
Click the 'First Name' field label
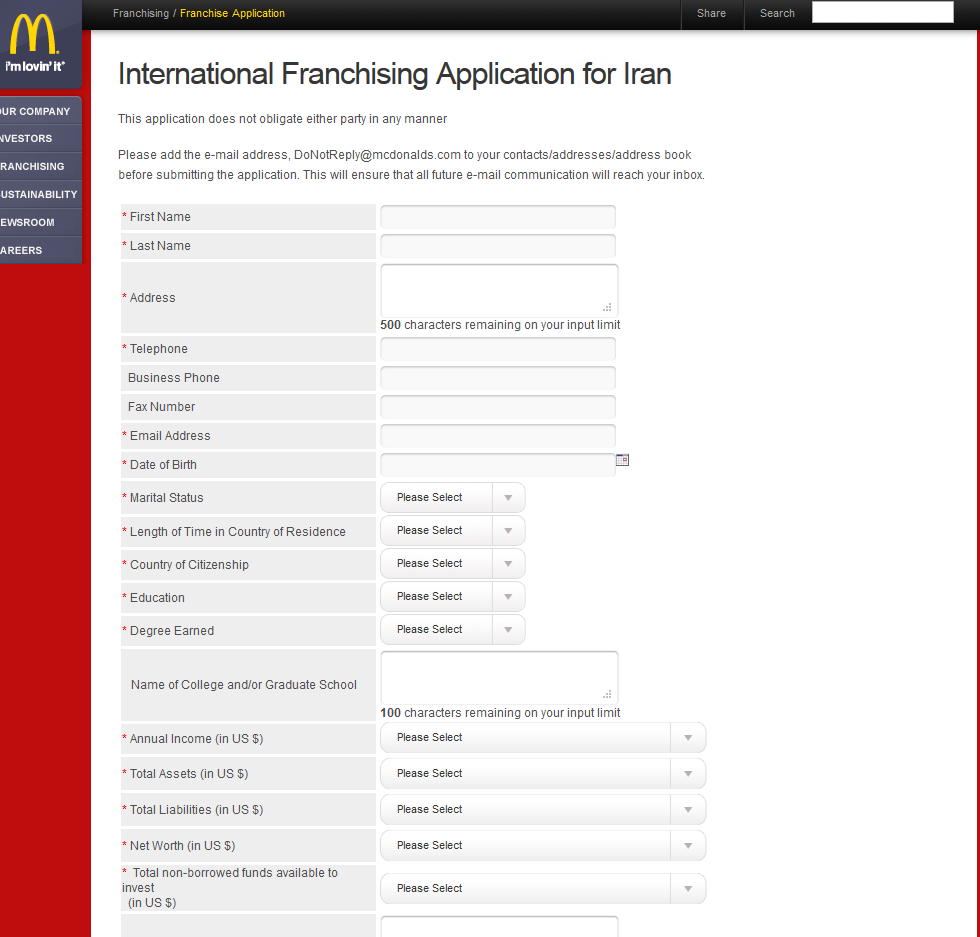click(160, 217)
